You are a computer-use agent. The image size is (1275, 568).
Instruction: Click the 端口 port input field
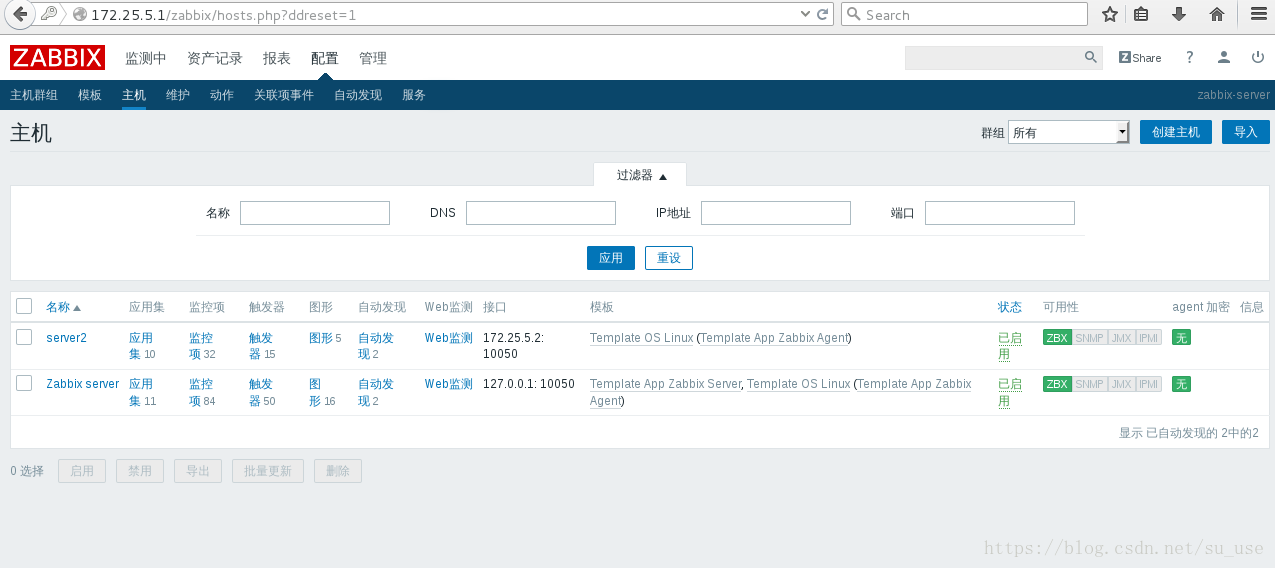(x=1000, y=213)
